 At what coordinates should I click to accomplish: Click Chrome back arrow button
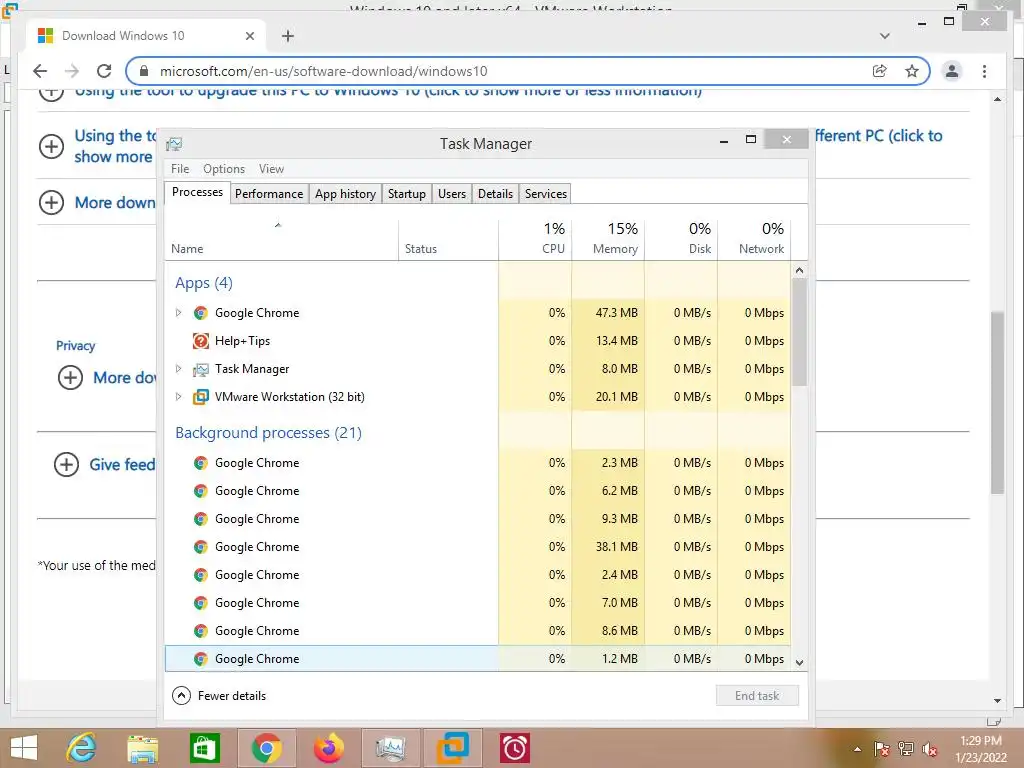40,71
